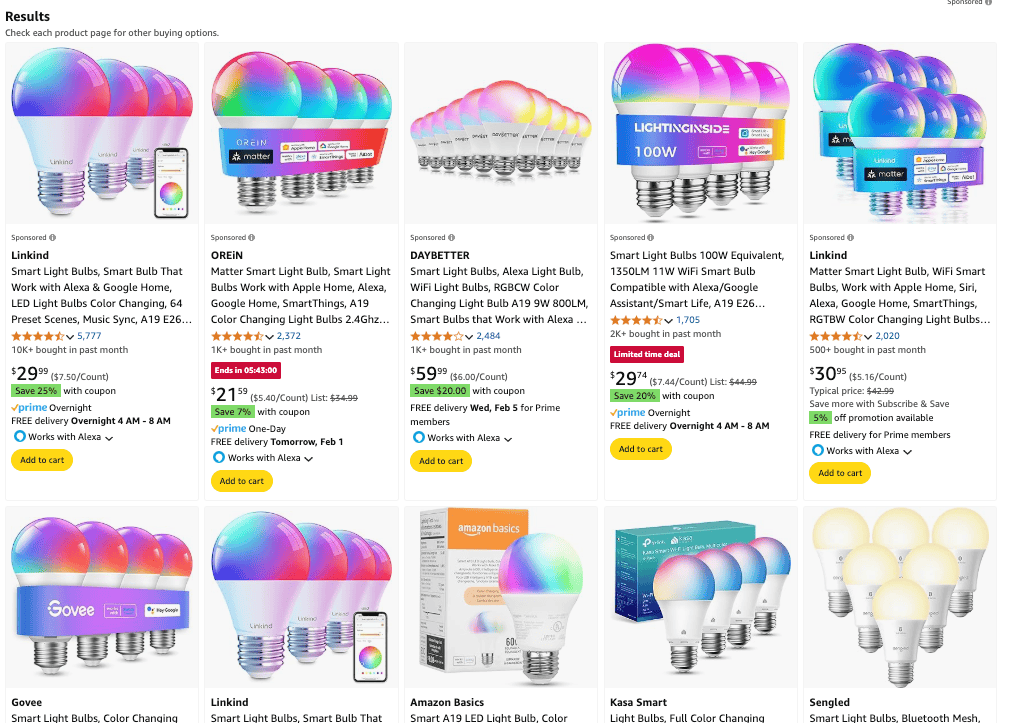Click the Sponsored info icon at top right
This screenshot has width=1010, height=723.
pos(989,3)
